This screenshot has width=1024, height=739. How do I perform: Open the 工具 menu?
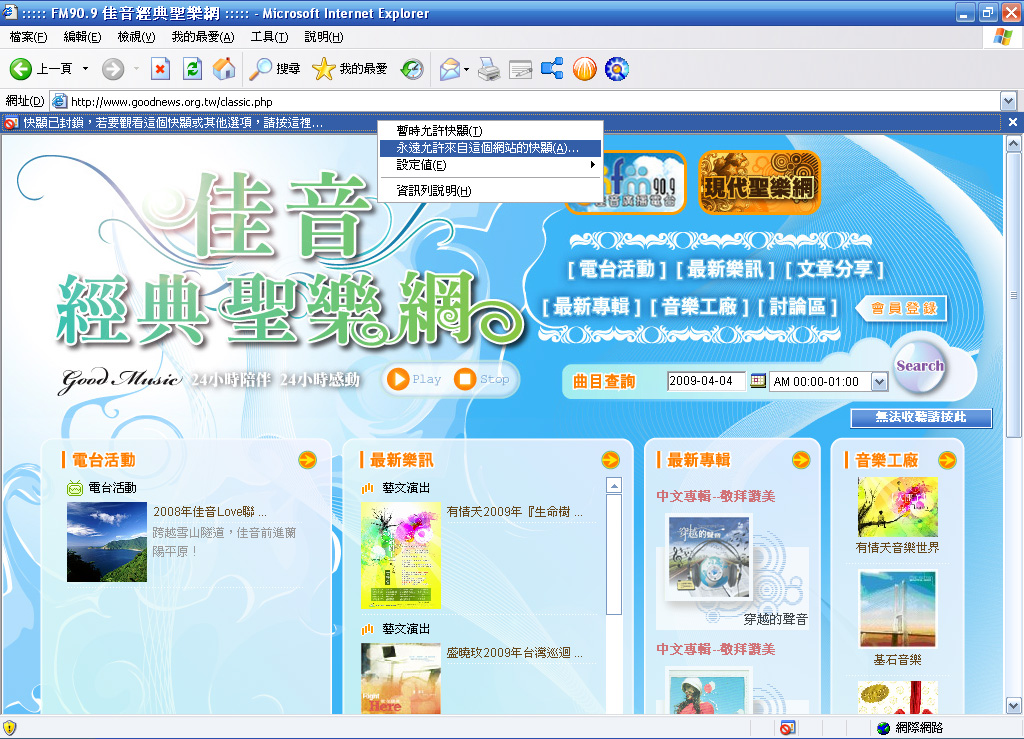click(269, 37)
